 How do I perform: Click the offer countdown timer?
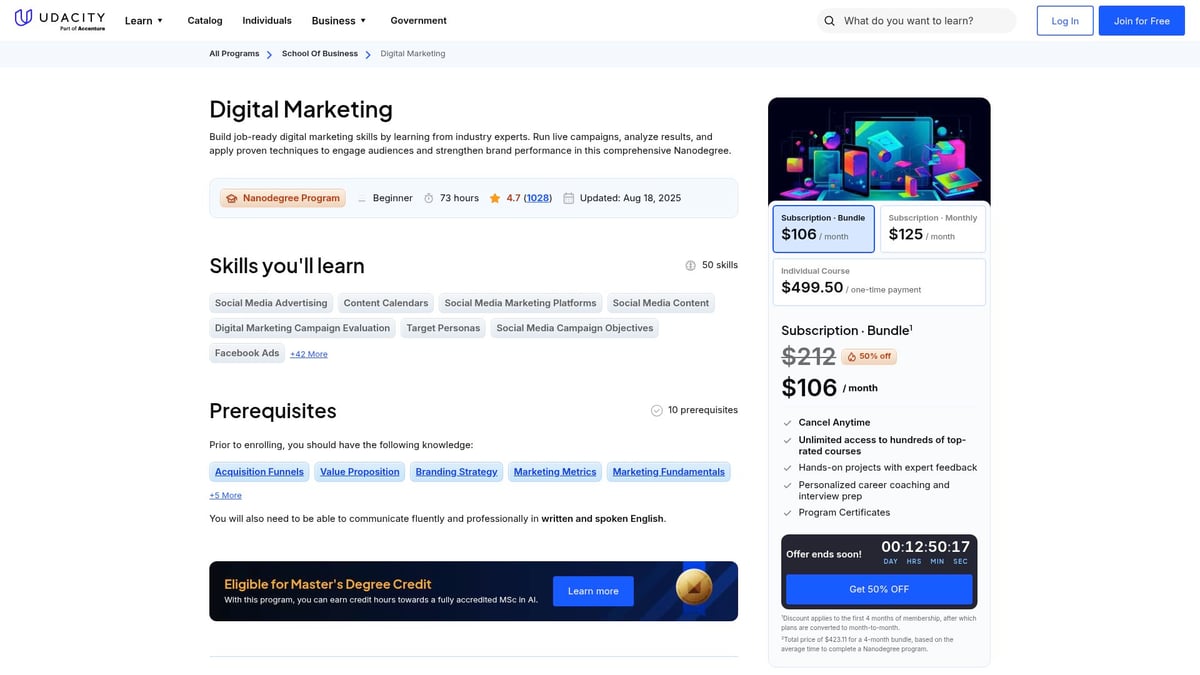coord(925,553)
